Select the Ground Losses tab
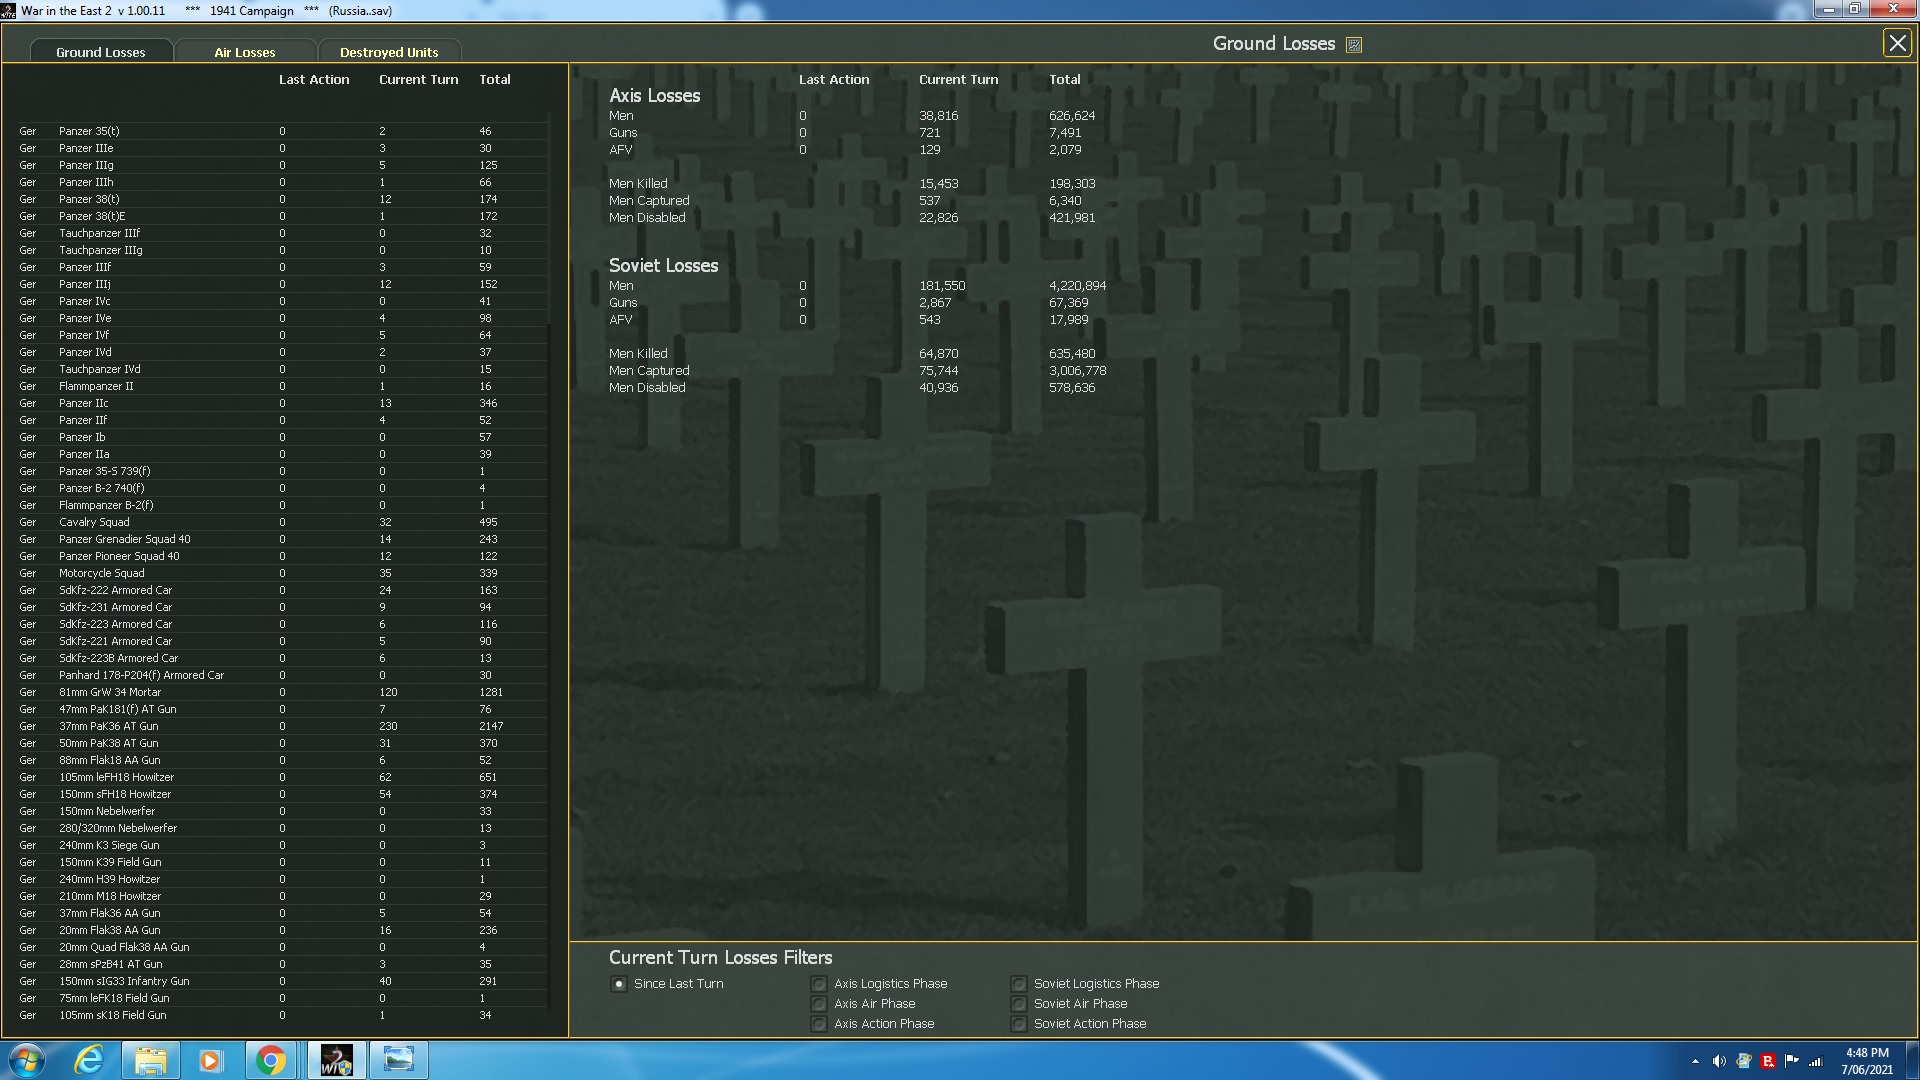 point(101,52)
